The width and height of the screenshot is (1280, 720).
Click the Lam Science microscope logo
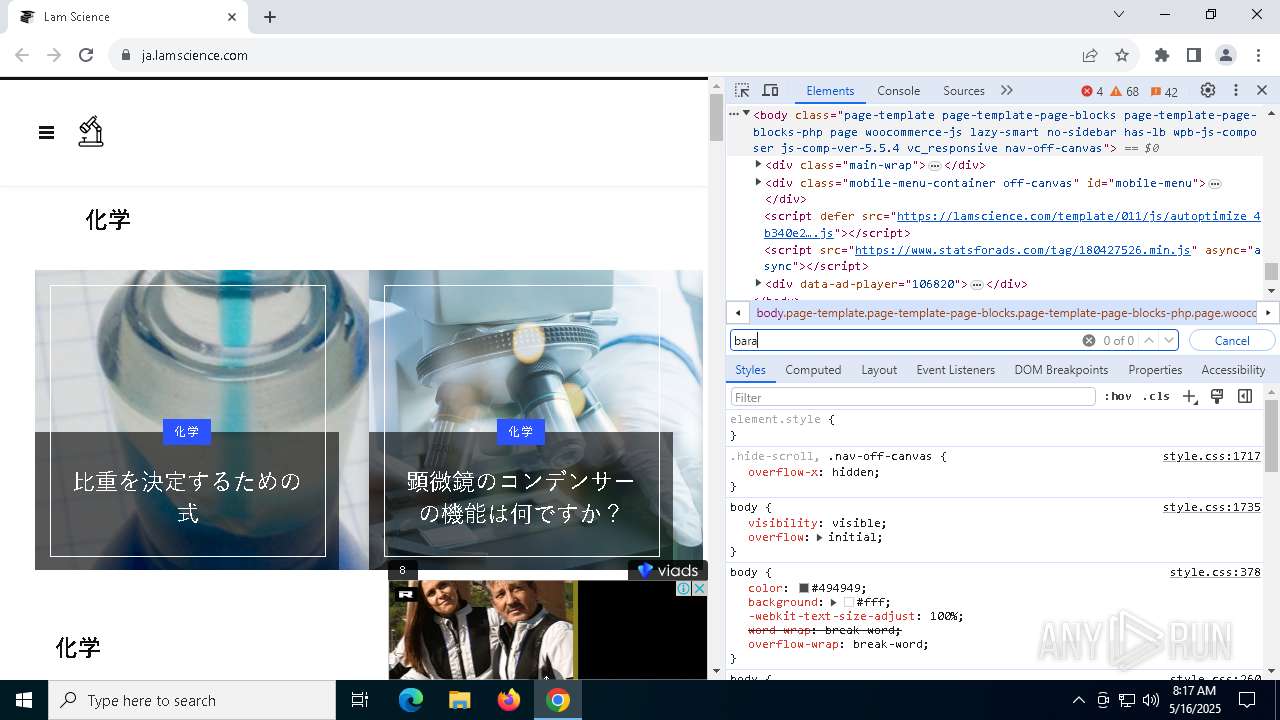point(91,131)
